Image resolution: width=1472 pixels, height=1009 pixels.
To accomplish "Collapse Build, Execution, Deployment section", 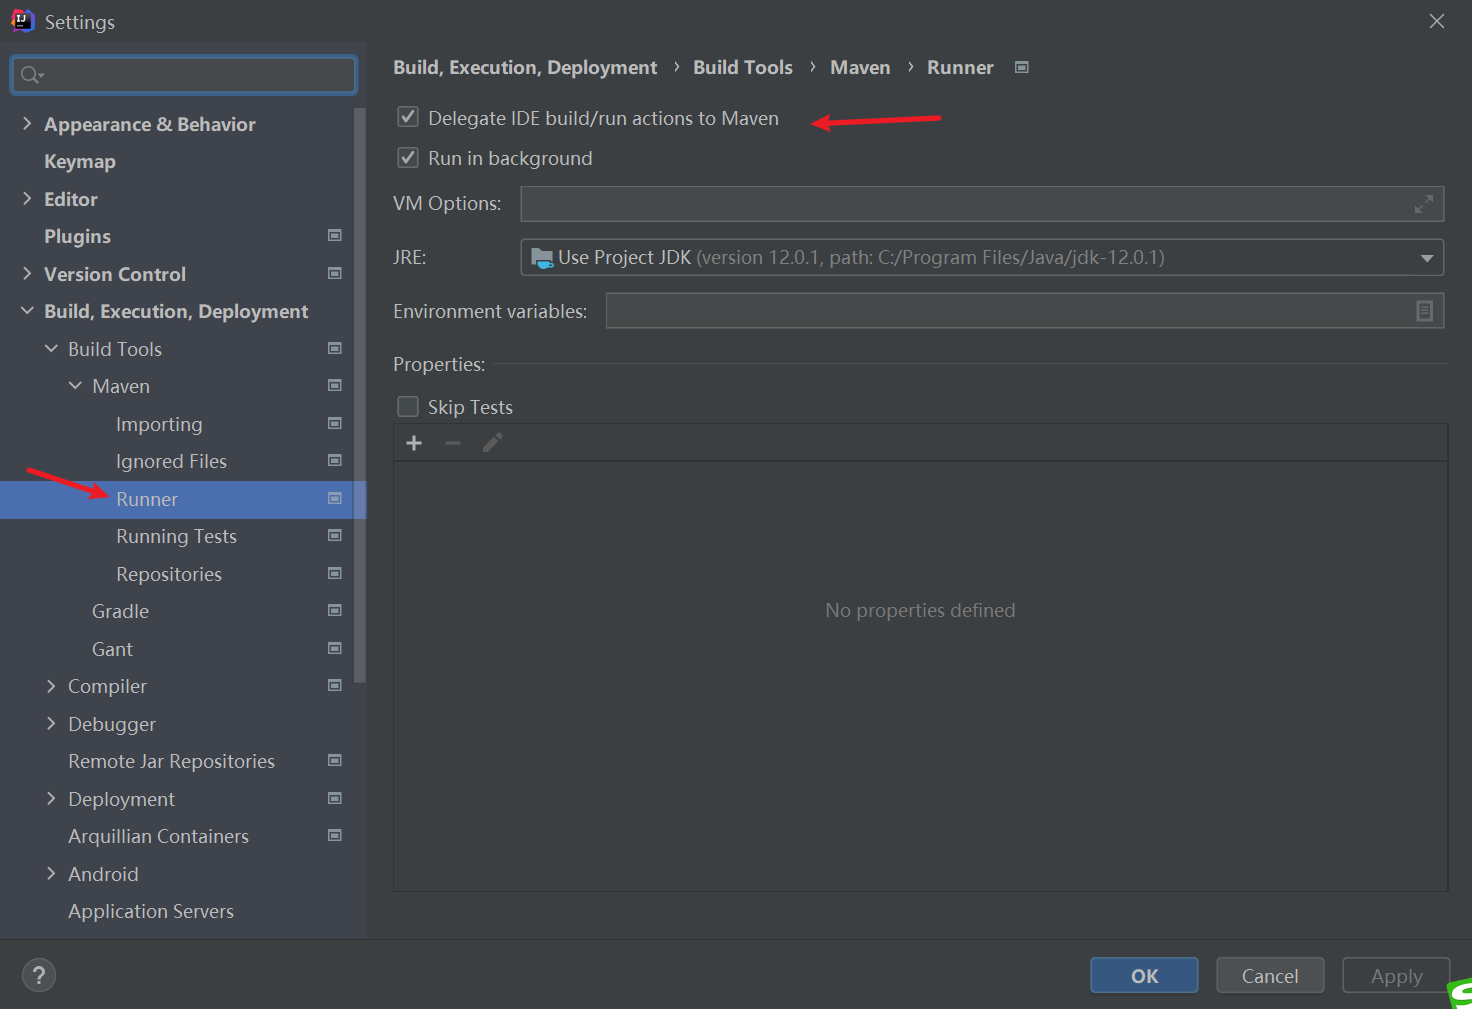I will tap(27, 311).
